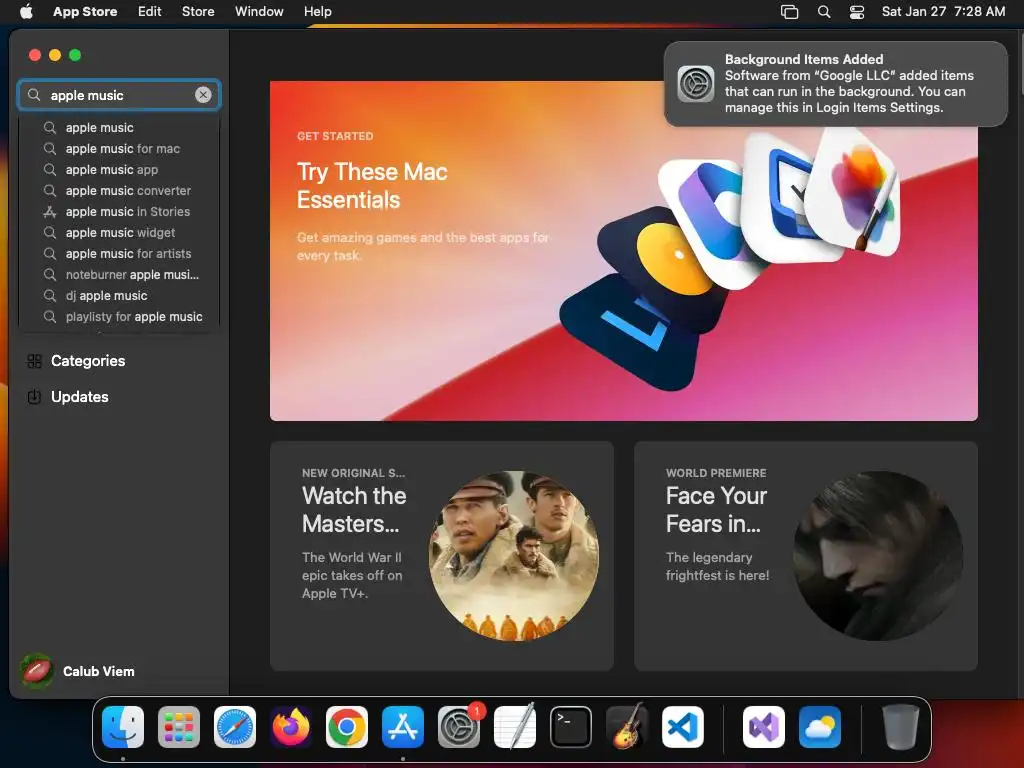Open the App Store menu

(85, 11)
